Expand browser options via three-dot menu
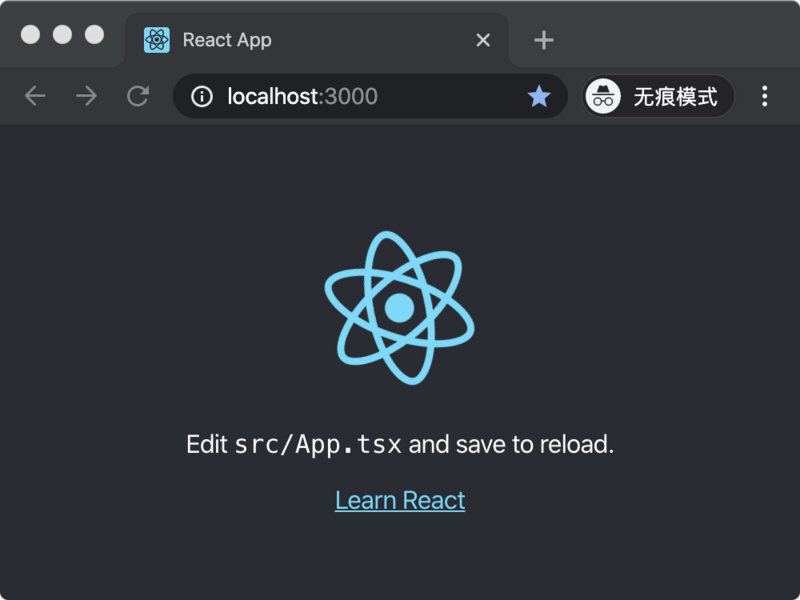 [x=764, y=96]
